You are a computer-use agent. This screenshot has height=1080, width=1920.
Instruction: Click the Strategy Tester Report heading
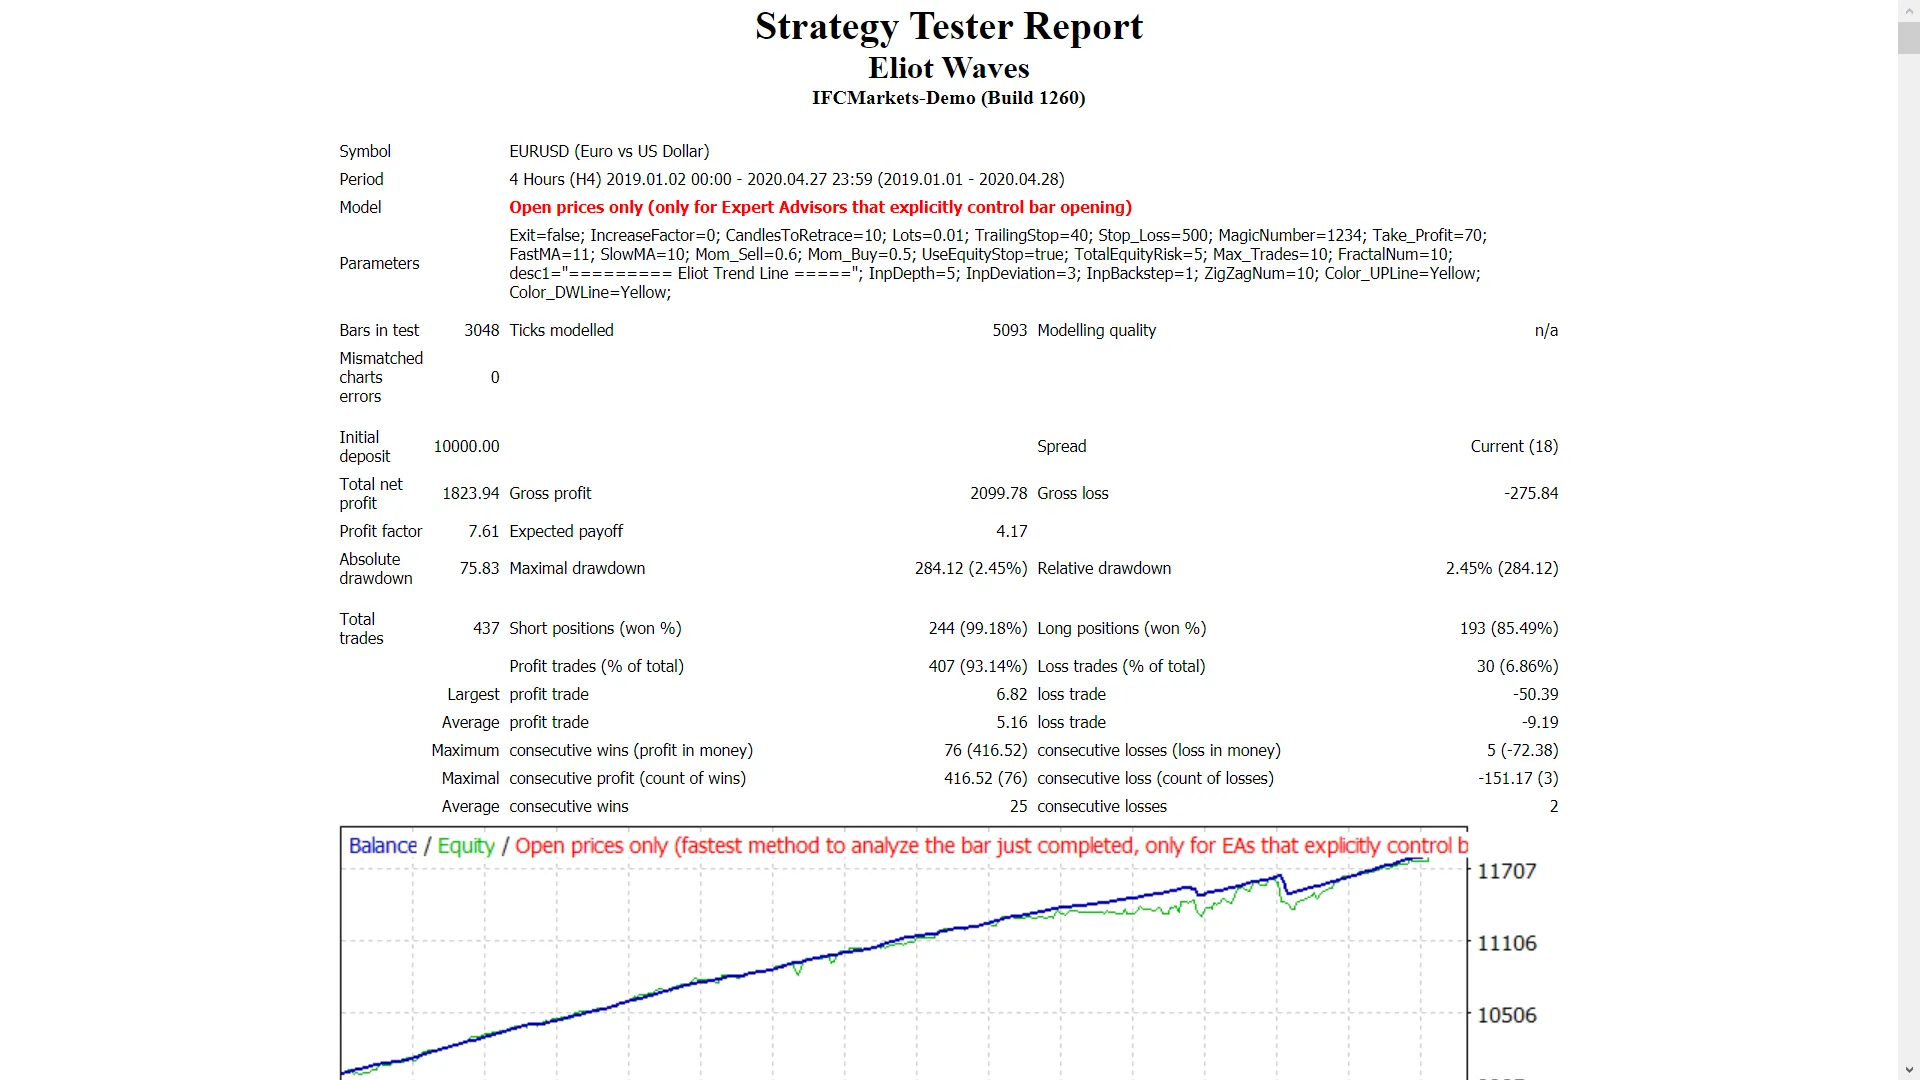948,27
